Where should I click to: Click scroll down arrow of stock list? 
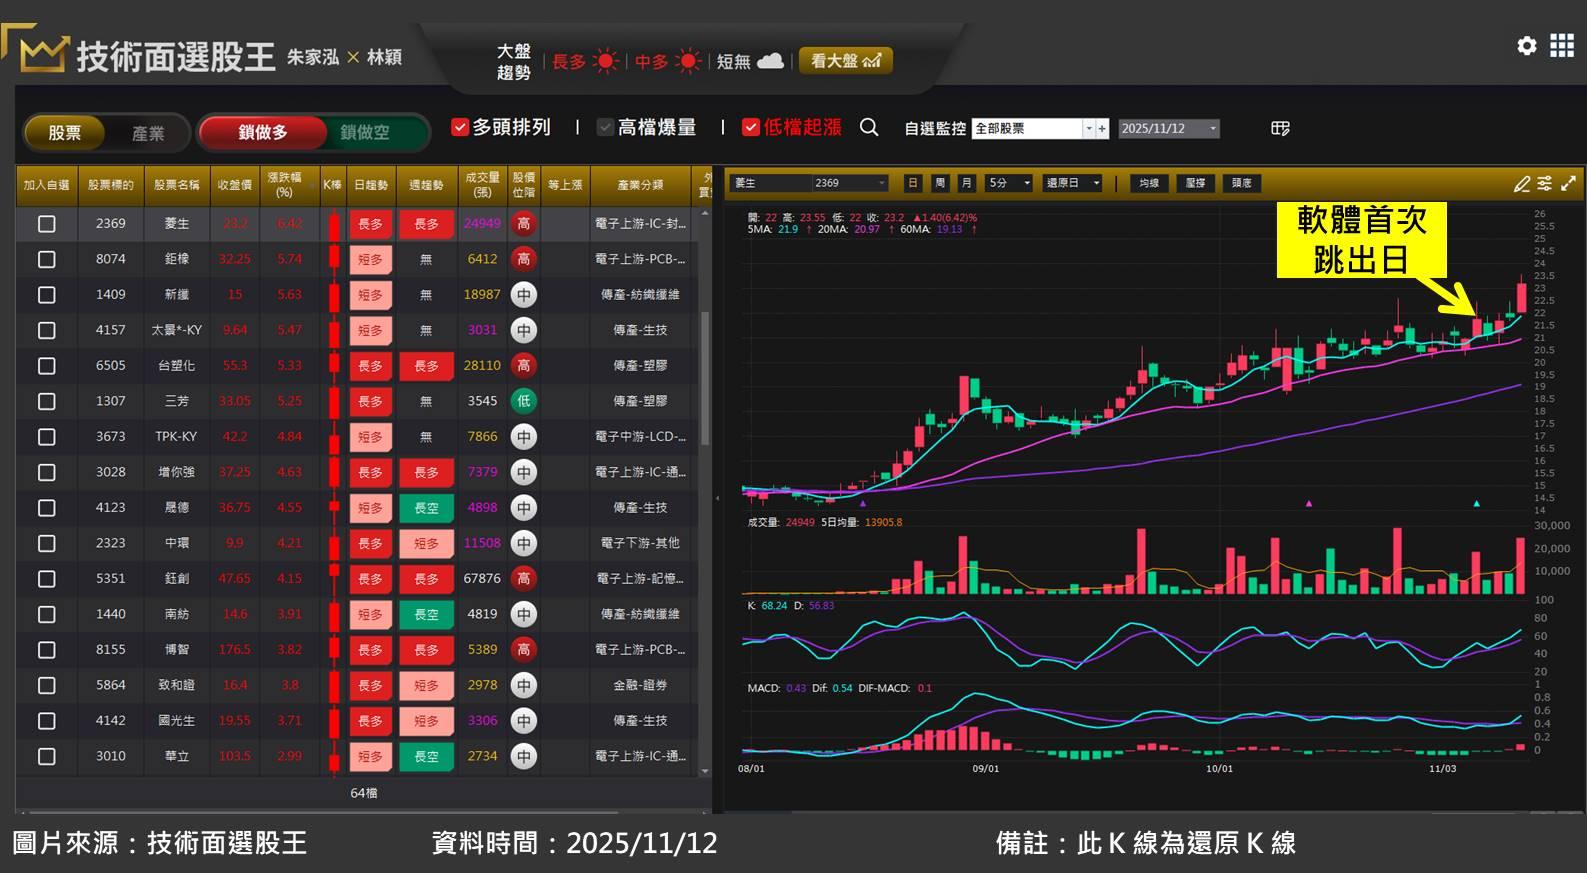[705, 771]
